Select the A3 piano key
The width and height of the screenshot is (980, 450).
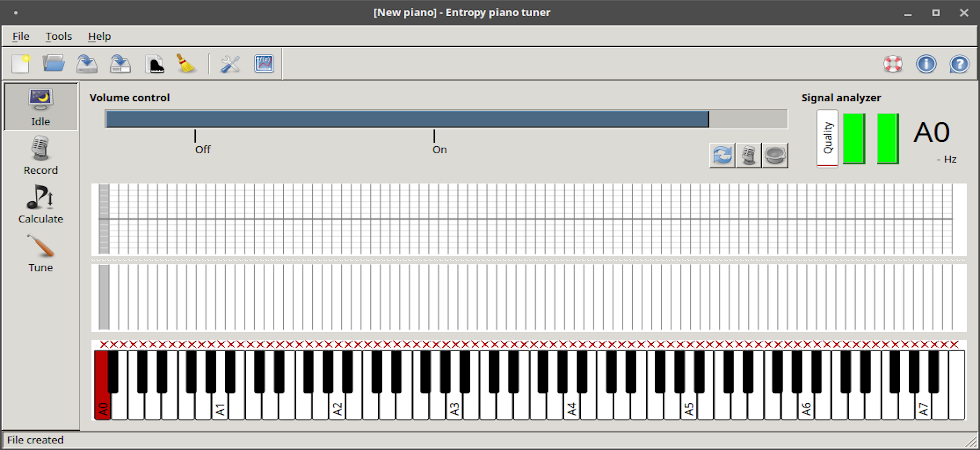[454, 406]
